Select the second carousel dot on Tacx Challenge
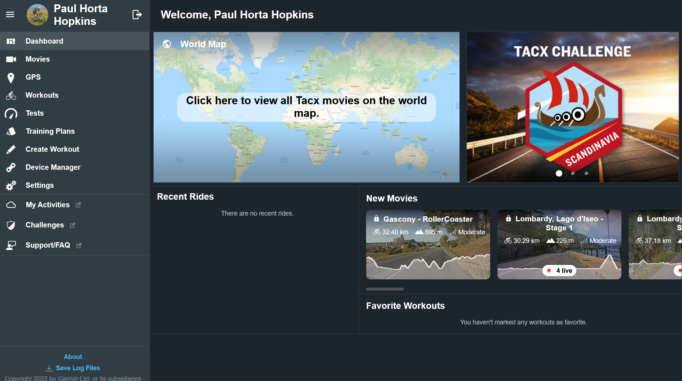The width and height of the screenshot is (682, 381). (x=573, y=173)
